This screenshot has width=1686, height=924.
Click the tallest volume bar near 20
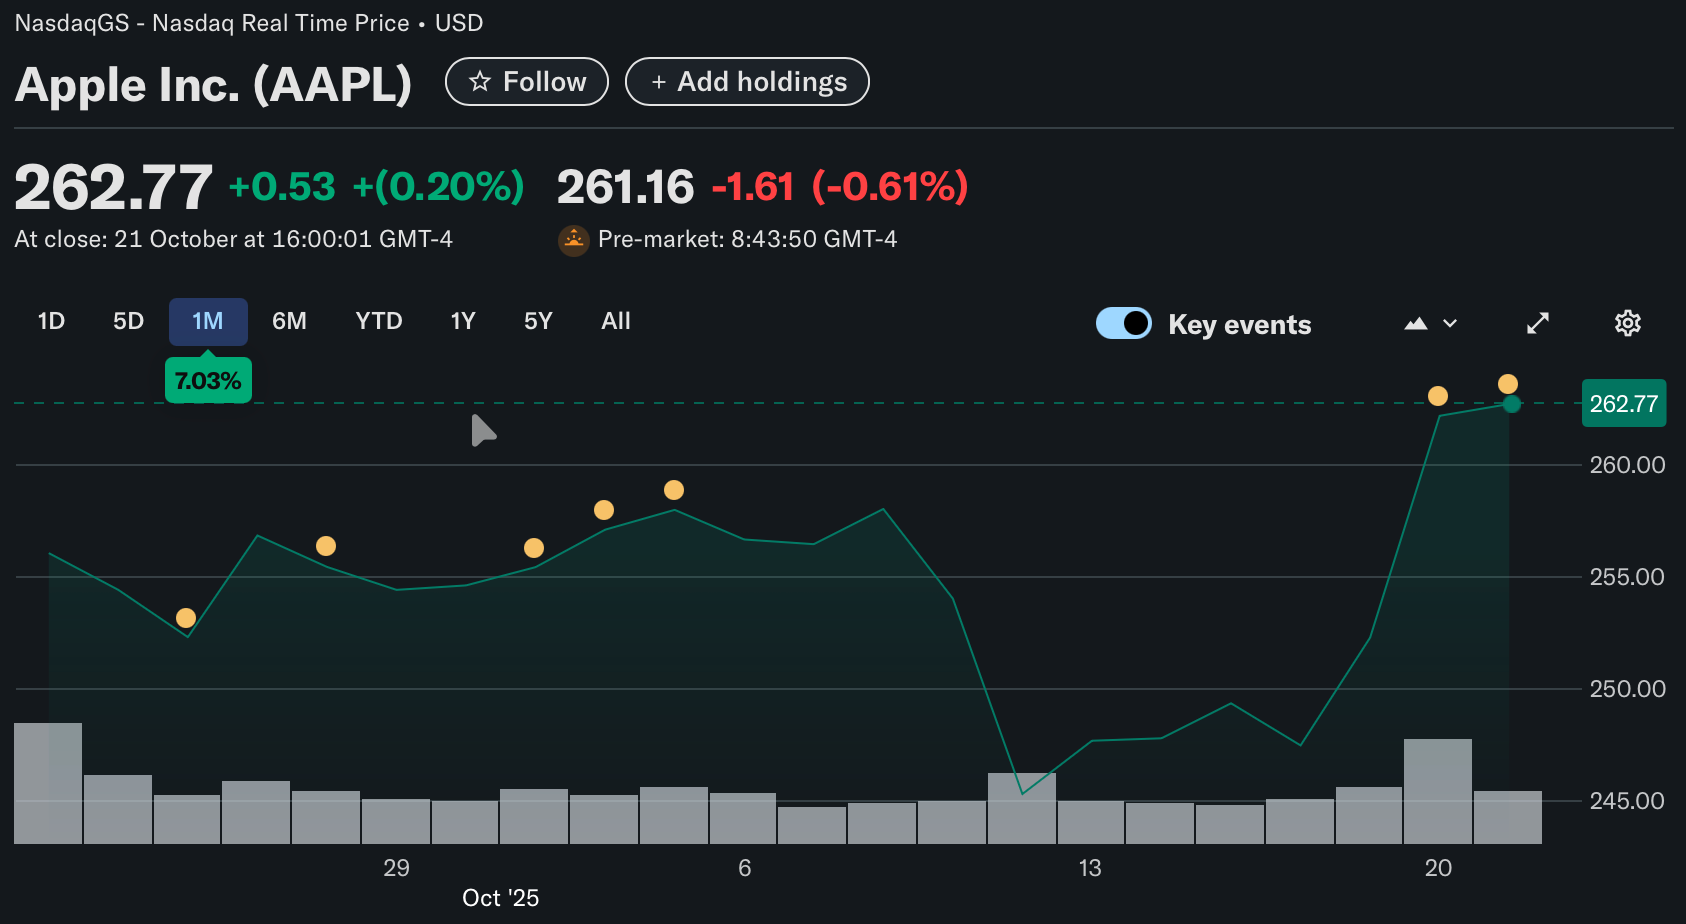pos(1437,790)
